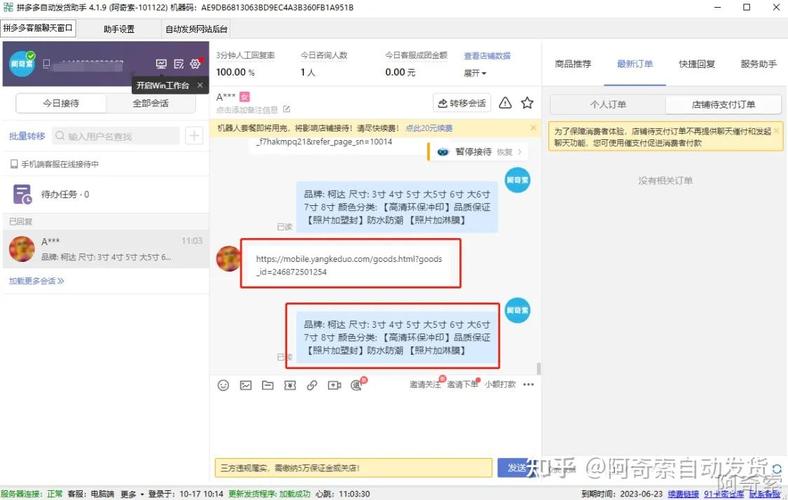The image size is (788, 500).
Task: Click 续费链接 link in status bar
Action: 683,494
